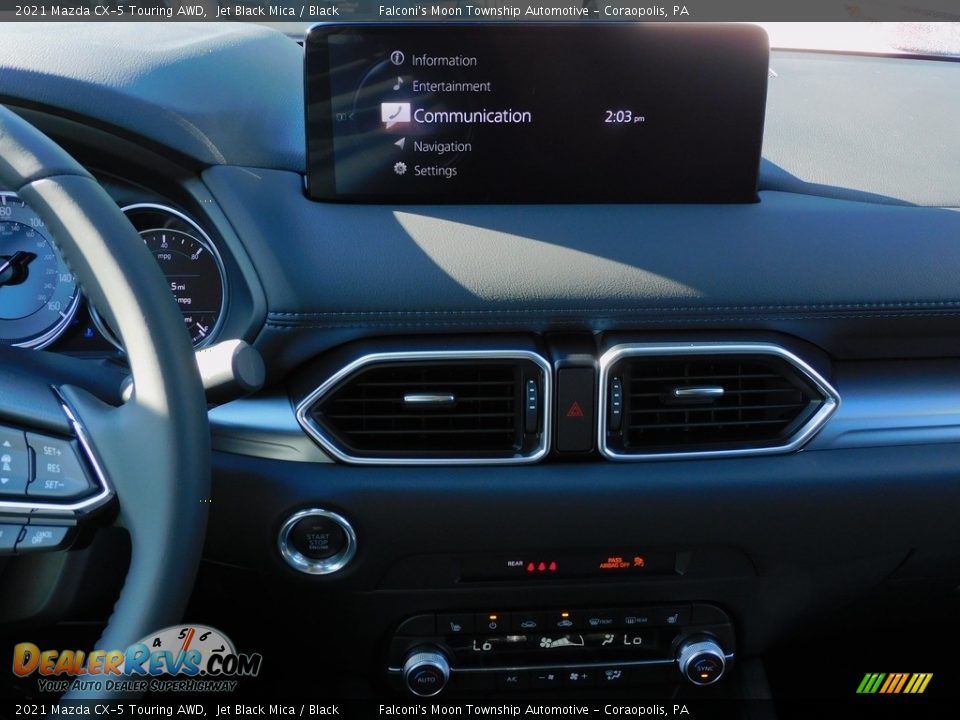Push the SET+ cruise control button
This screenshot has width=960, height=720.
pos(51,451)
